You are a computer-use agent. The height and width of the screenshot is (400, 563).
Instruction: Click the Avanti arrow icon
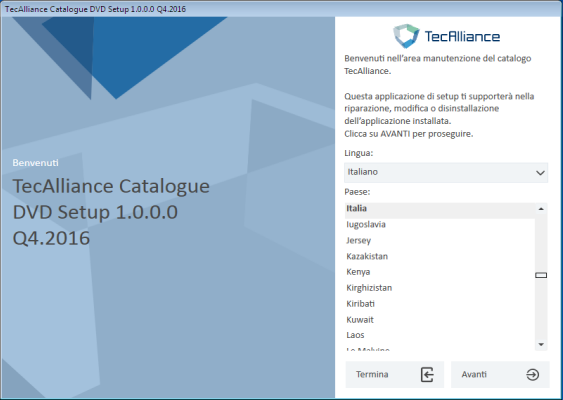coord(532,375)
